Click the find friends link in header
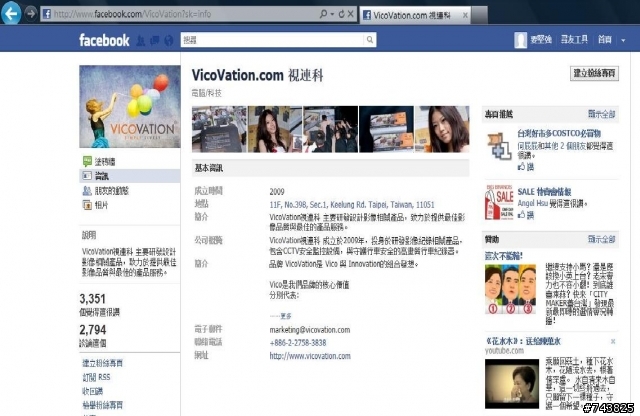The height and width of the screenshot is (416, 640). 574,40
